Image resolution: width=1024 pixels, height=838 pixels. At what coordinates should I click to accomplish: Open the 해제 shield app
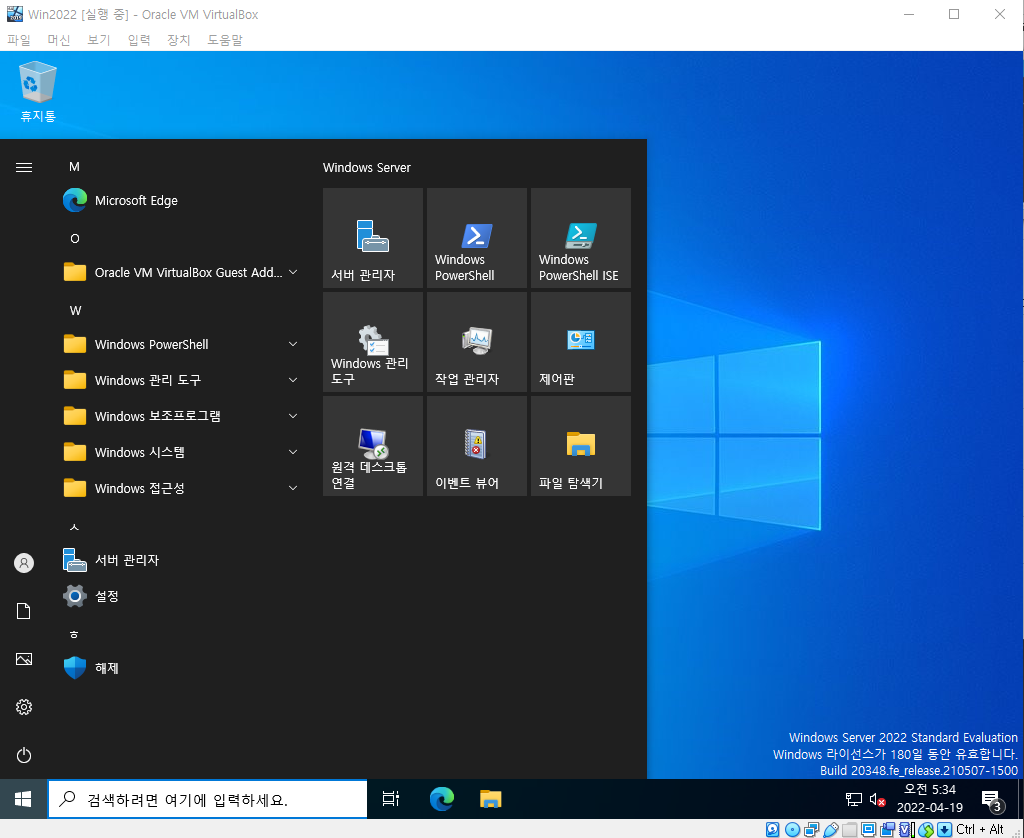pyautogui.click(x=182, y=668)
